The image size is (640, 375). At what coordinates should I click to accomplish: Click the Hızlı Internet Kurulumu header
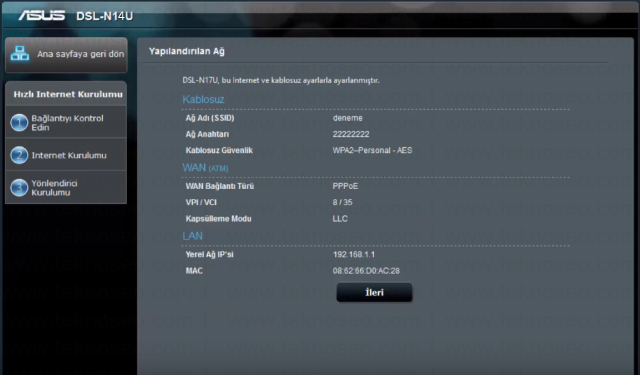tap(68, 94)
